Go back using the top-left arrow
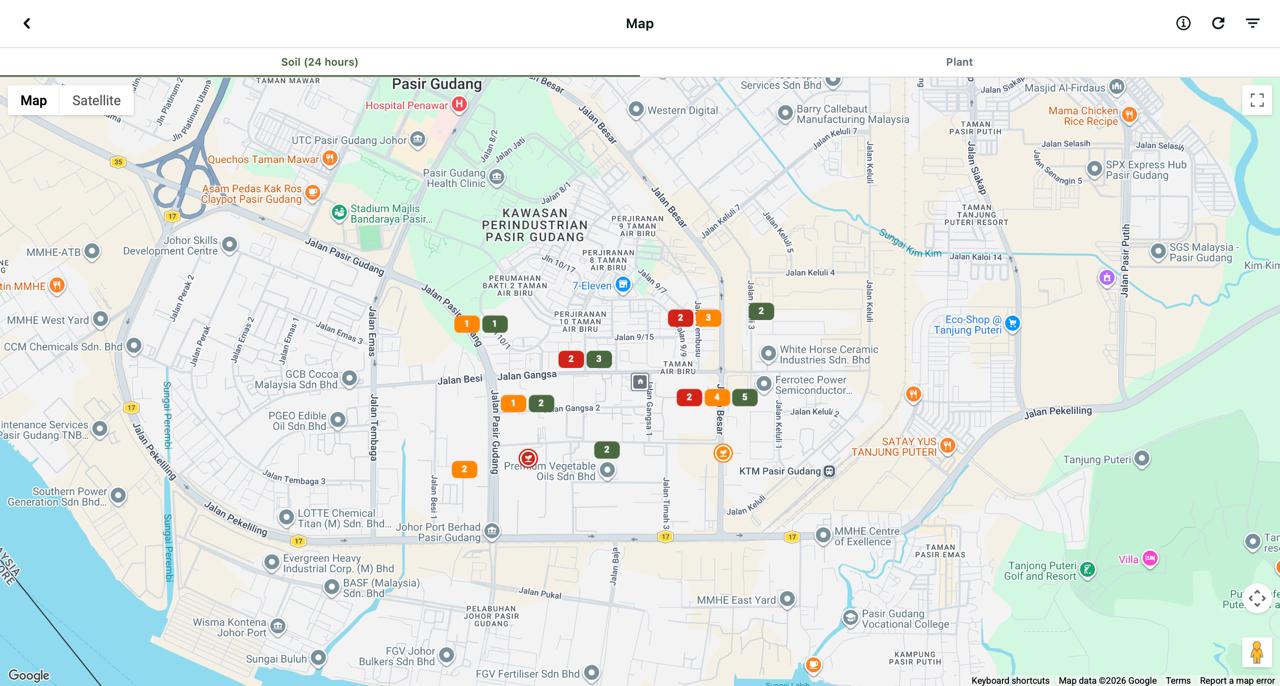Image resolution: width=1280 pixels, height=686 pixels. [x=27, y=23]
